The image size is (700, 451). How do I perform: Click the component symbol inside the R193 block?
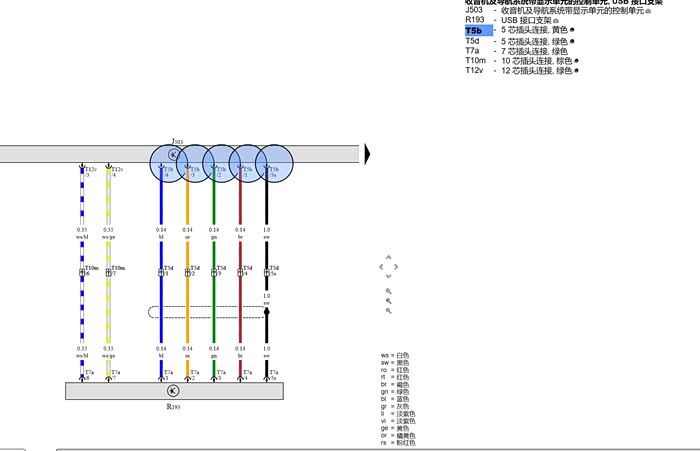tap(173, 391)
